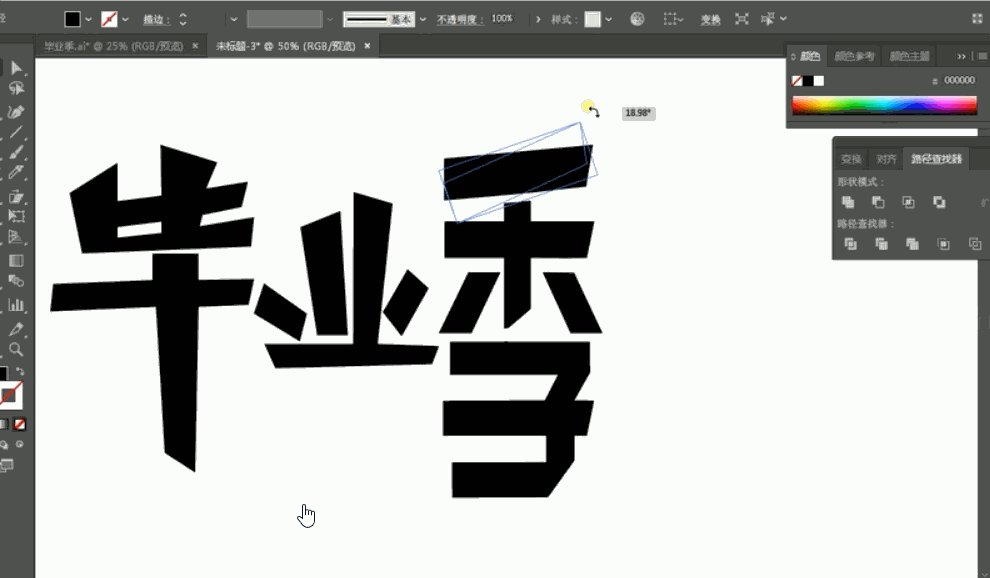Select the Column Graph tool
Image resolution: width=990 pixels, height=578 pixels.
point(16,305)
